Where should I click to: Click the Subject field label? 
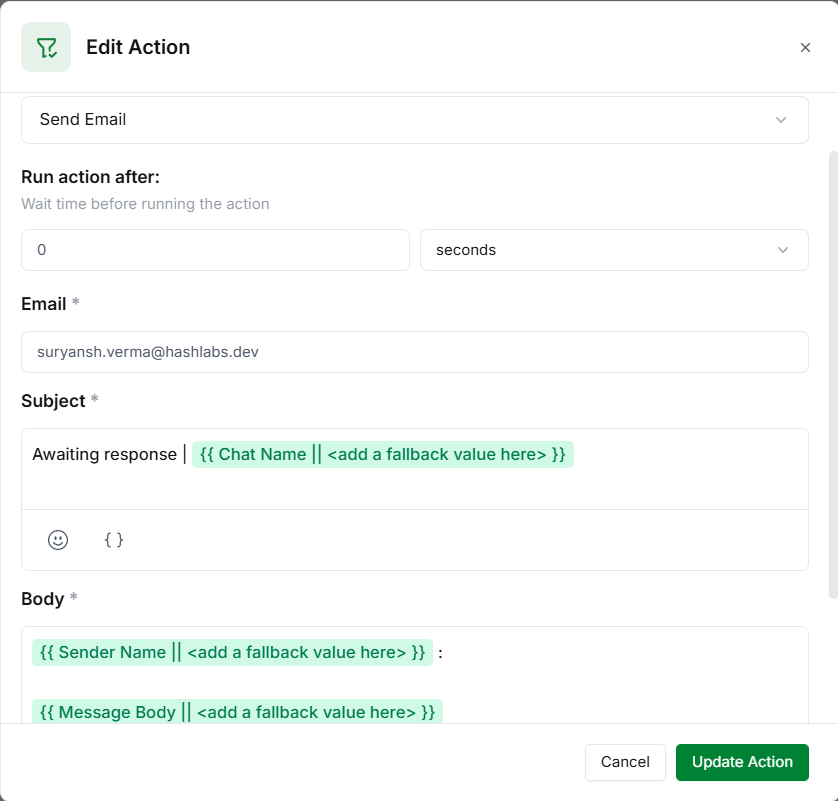point(53,401)
